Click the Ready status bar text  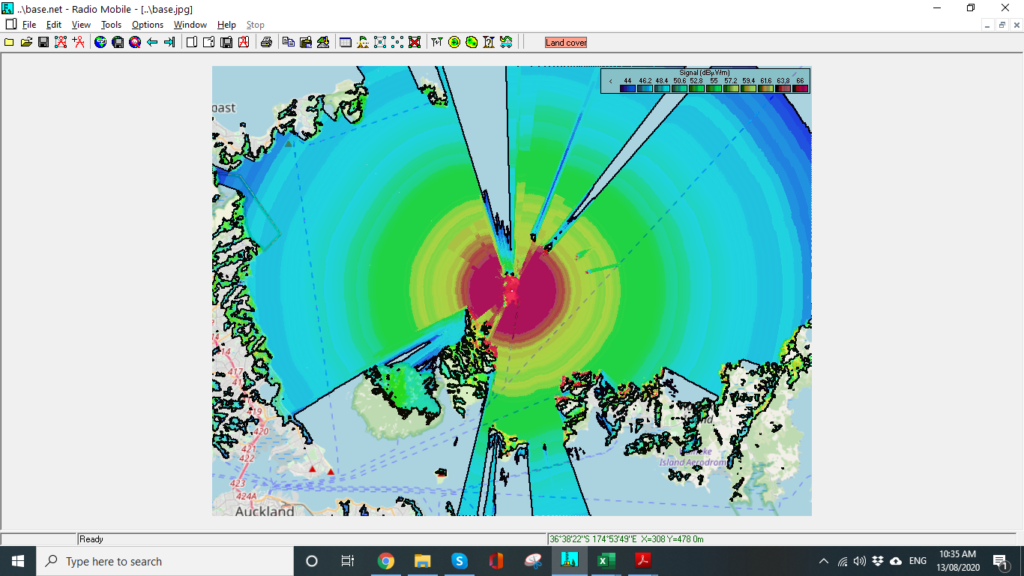coord(91,539)
